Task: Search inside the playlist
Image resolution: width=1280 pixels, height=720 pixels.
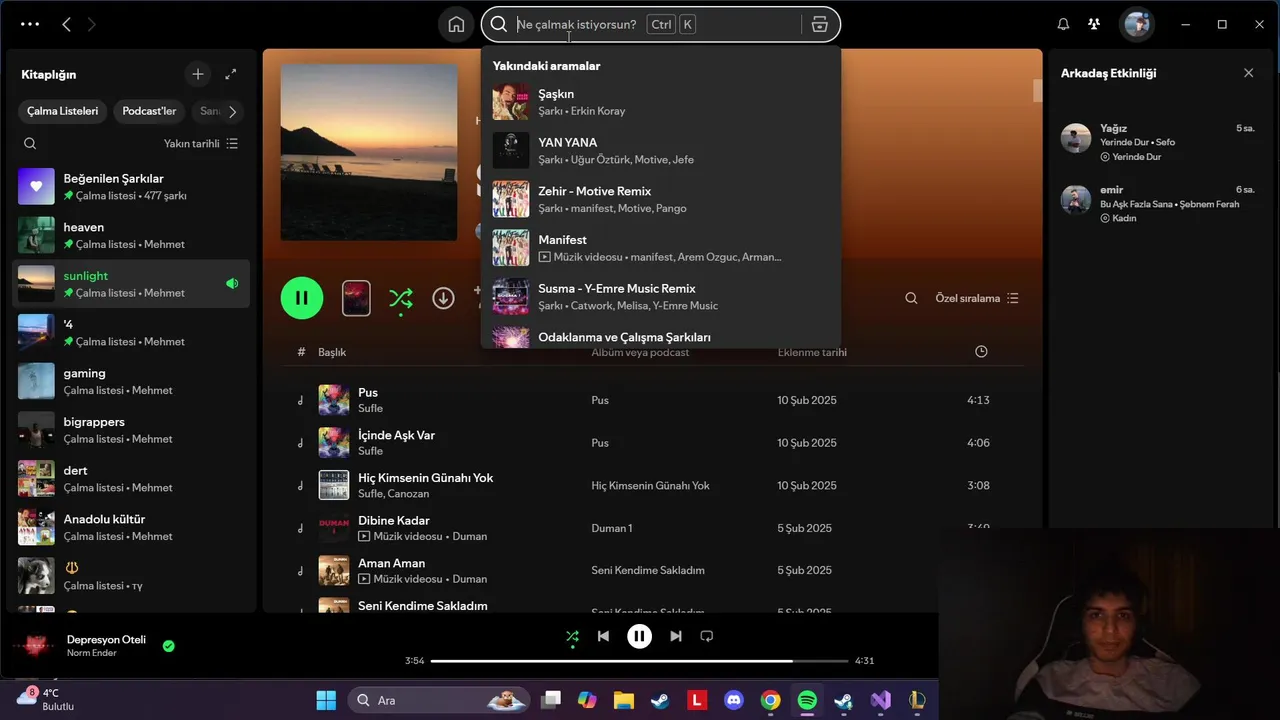Action: click(911, 298)
